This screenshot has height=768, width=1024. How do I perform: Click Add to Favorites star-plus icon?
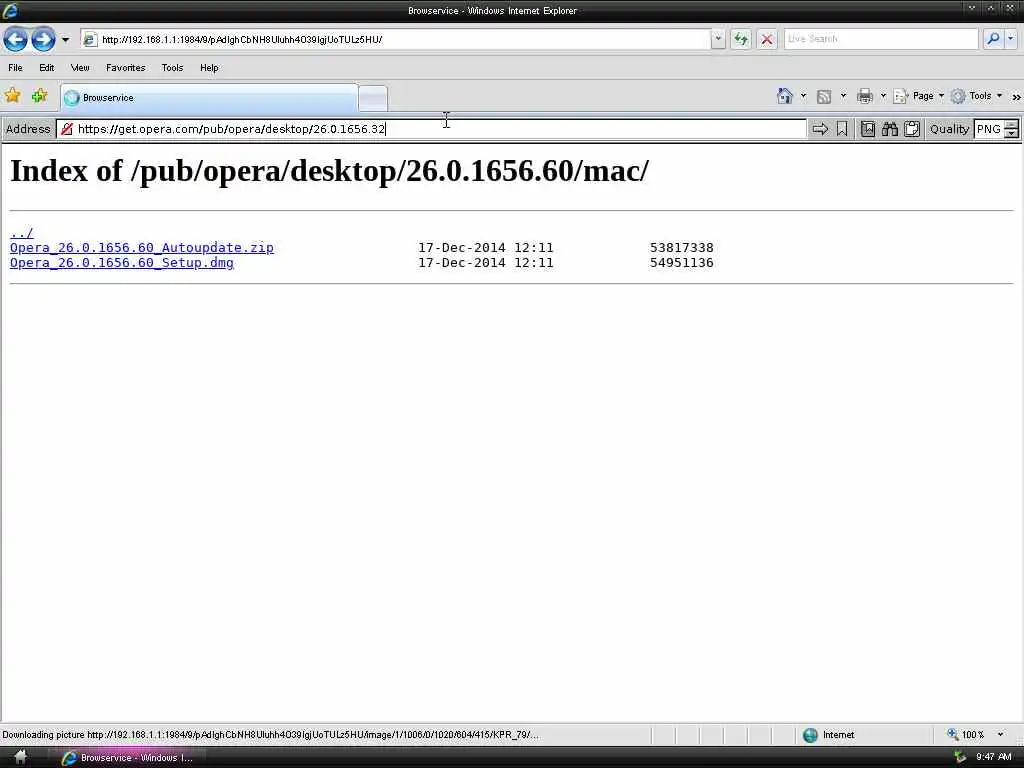coord(39,96)
